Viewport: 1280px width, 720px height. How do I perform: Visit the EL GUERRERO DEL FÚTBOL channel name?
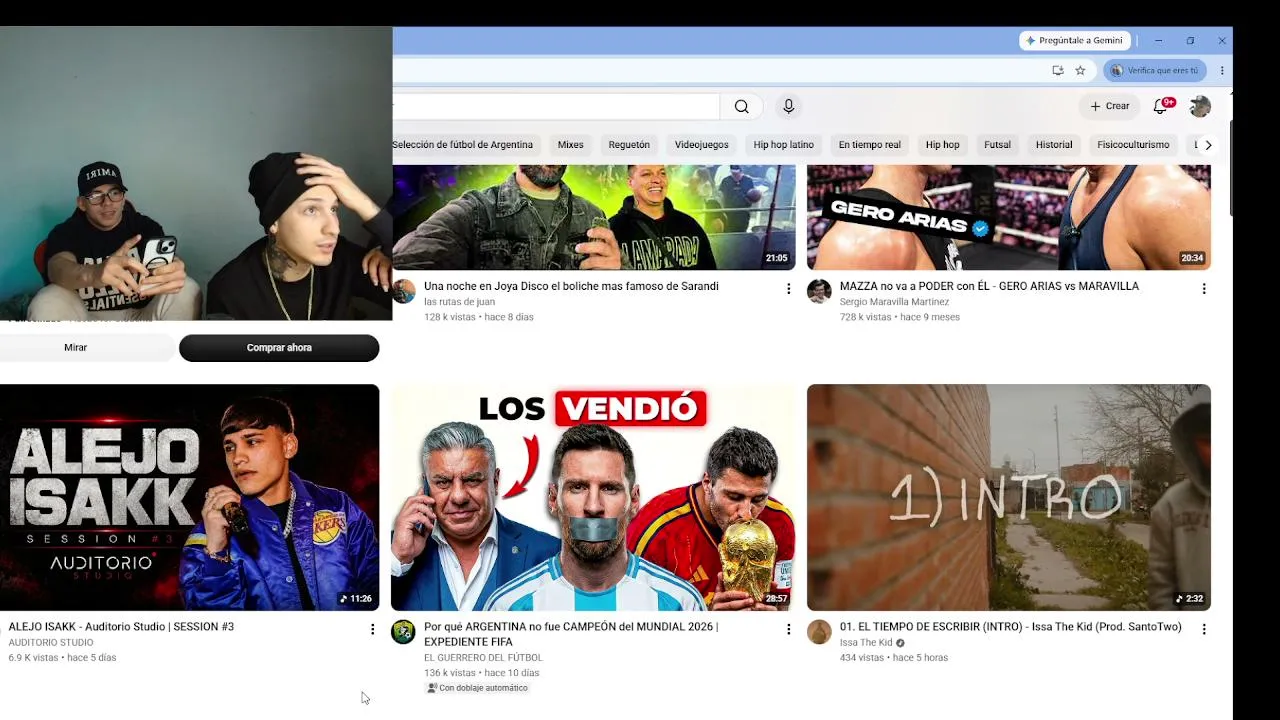[x=483, y=658]
